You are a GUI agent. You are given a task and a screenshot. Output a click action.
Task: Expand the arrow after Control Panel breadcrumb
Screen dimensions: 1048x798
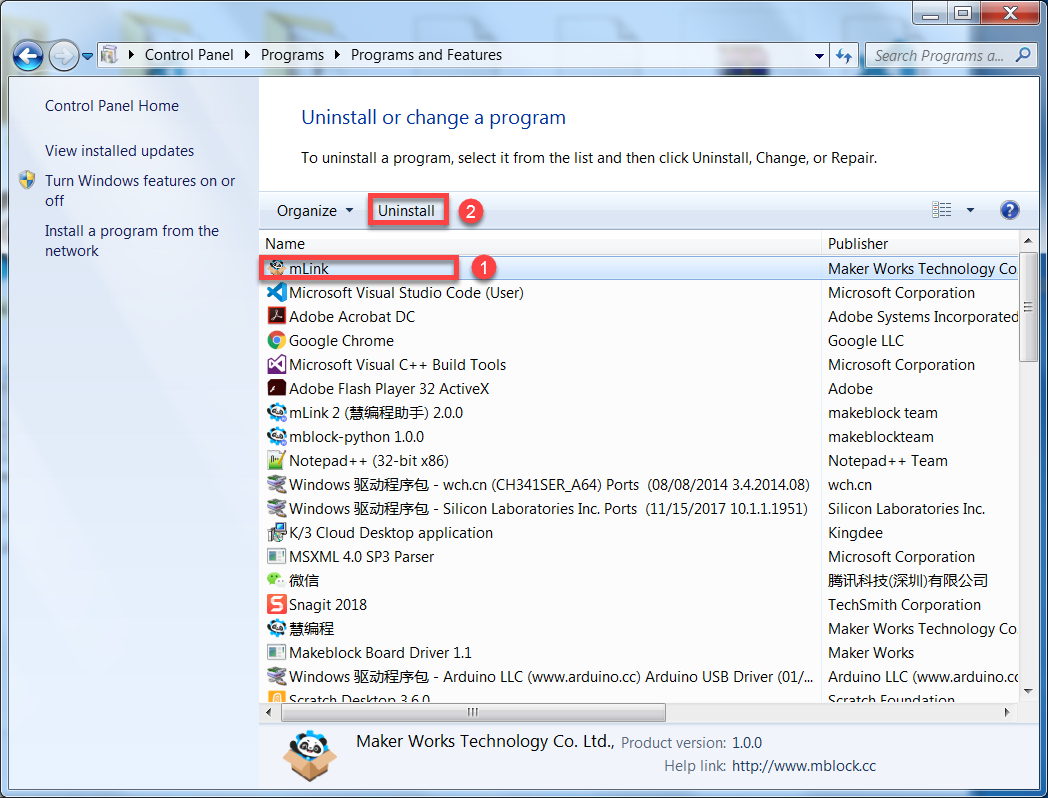(247, 55)
